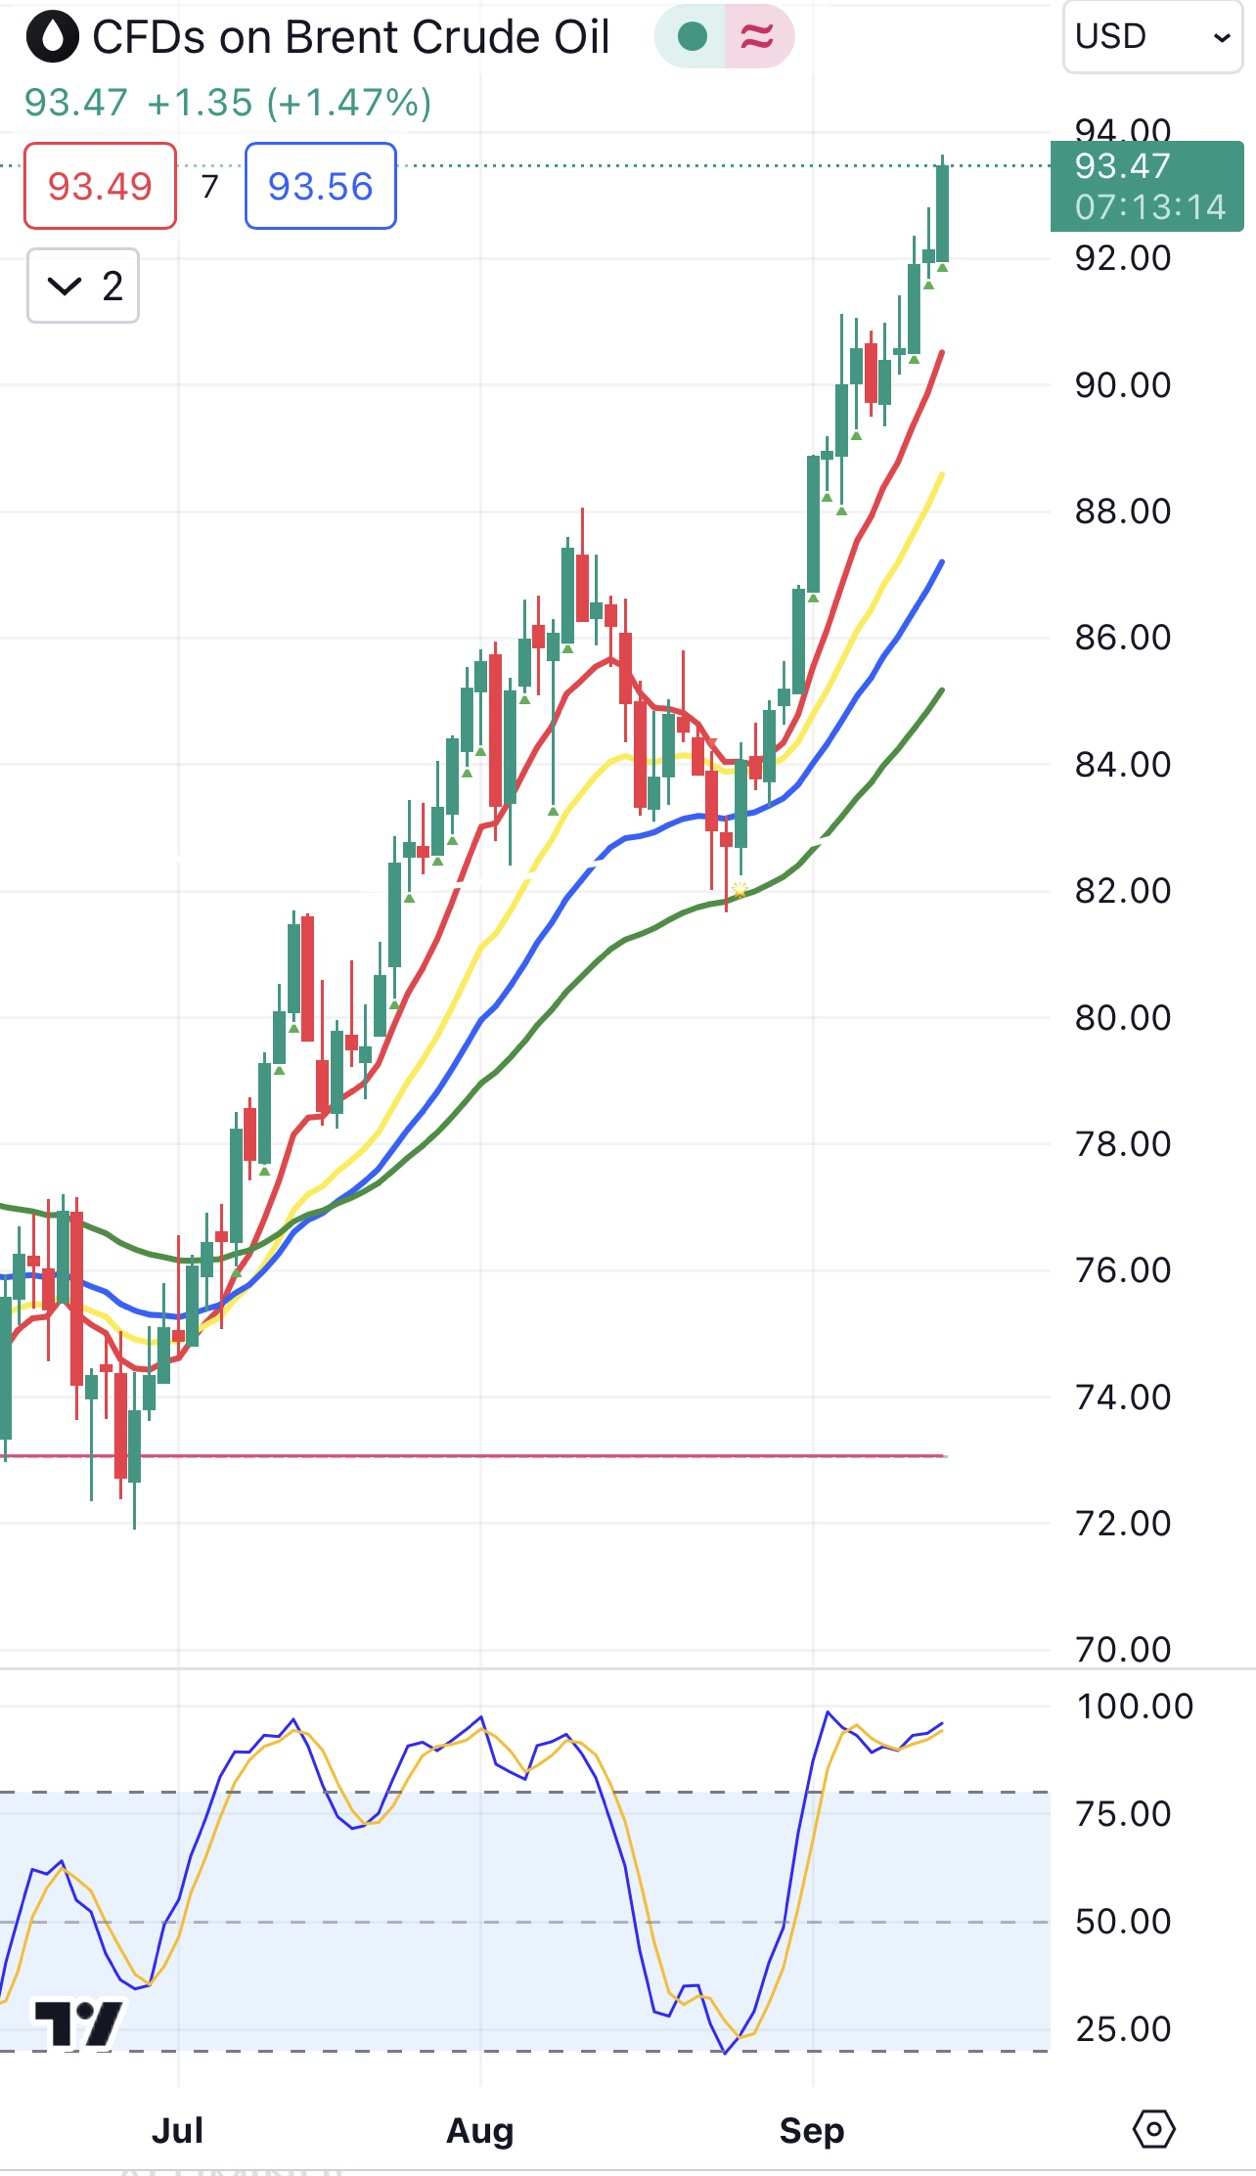Click the yellow burst marker below August low candle
The height and width of the screenshot is (2176, 1256).
coord(739,889)
